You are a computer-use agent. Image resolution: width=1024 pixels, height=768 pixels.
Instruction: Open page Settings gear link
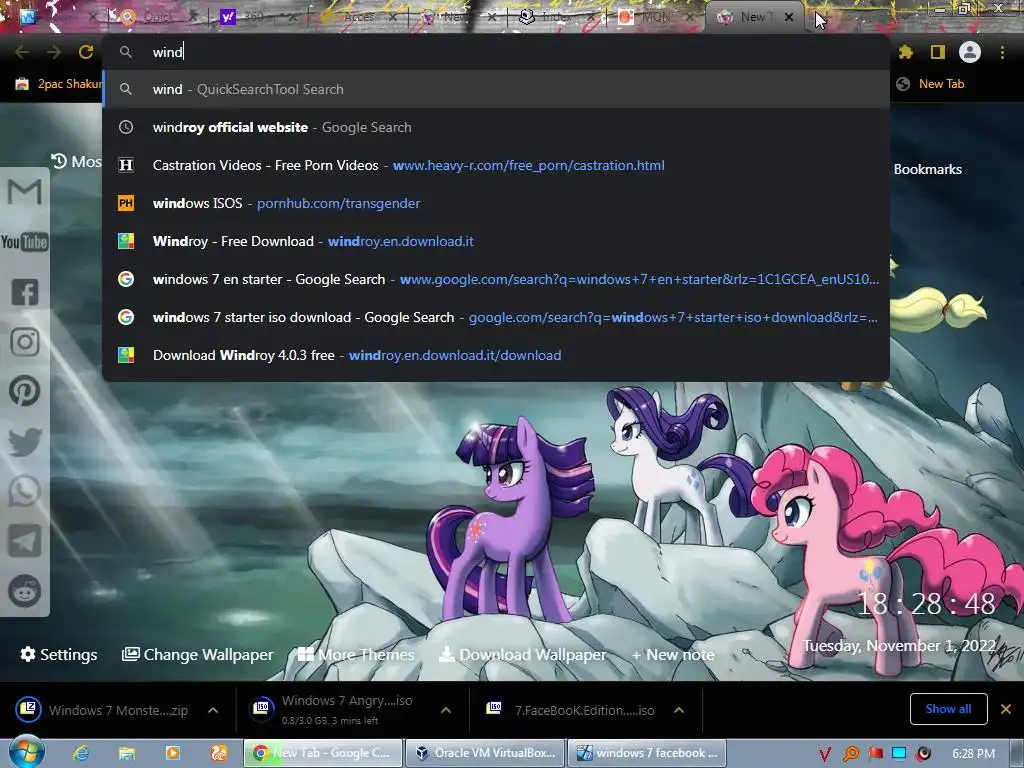pos(59,654)
